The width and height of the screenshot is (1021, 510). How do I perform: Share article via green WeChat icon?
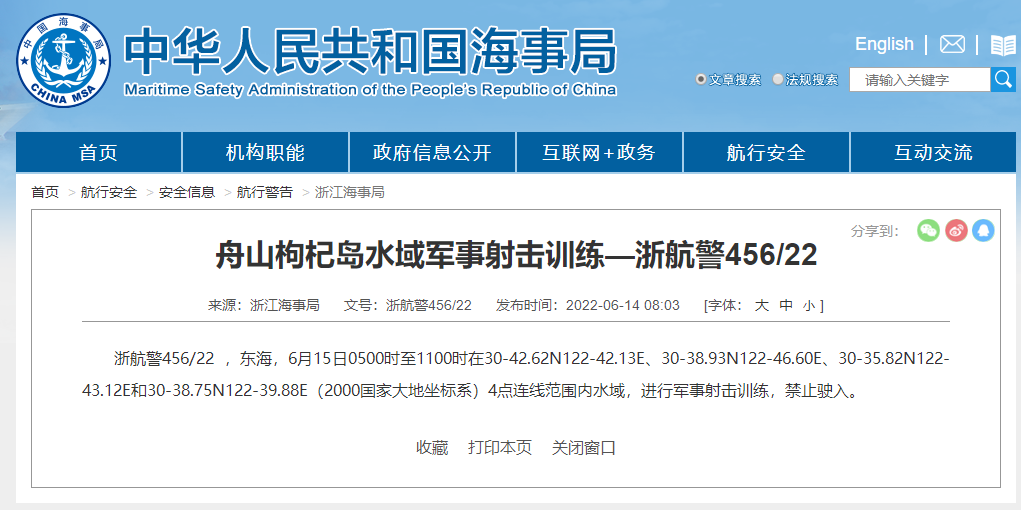[928, 231]
